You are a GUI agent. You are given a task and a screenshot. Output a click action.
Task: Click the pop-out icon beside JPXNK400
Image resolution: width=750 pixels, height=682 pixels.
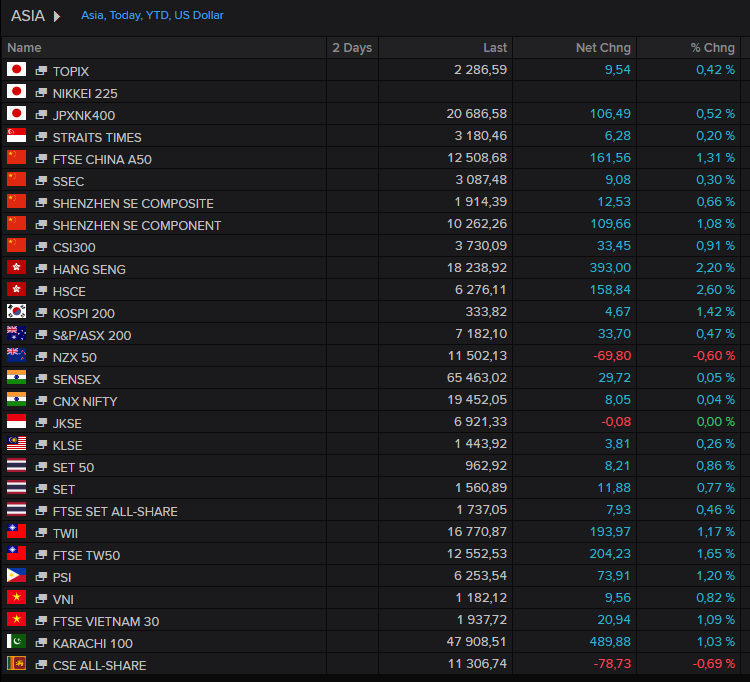[41, 115]
